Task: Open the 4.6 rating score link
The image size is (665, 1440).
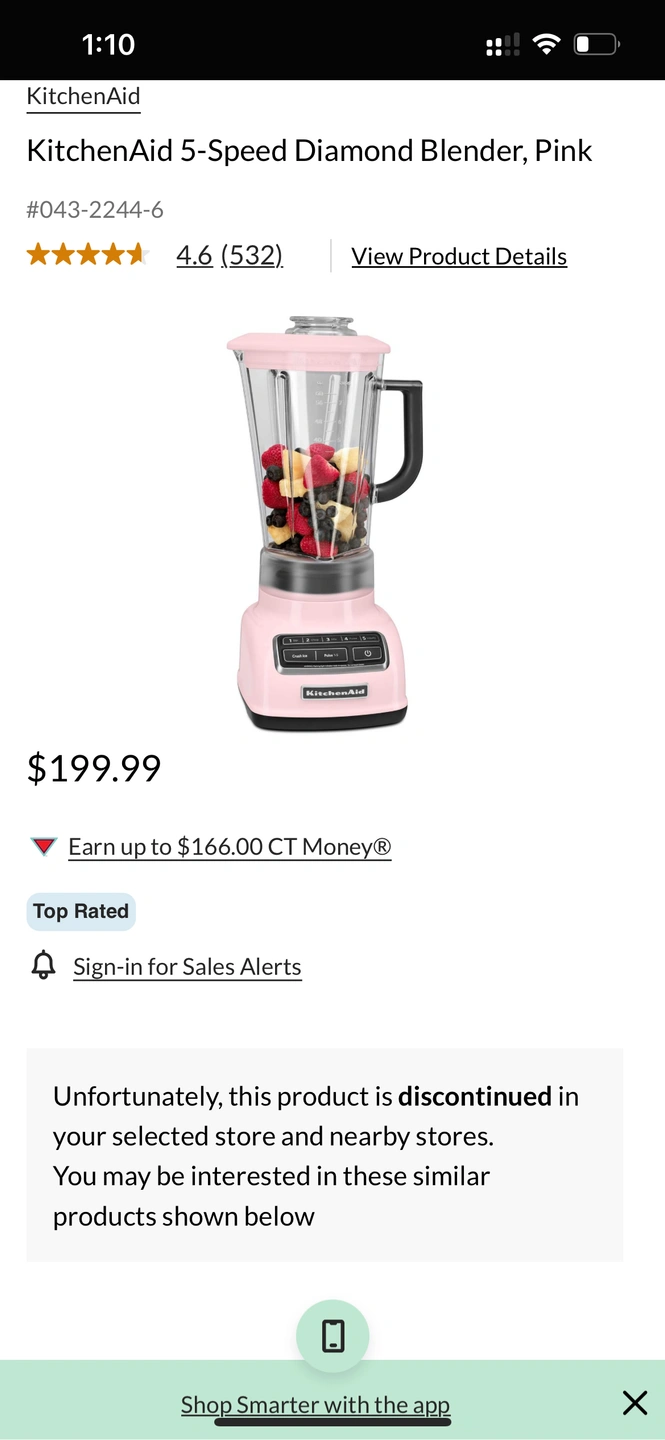Action: (194, 256)
